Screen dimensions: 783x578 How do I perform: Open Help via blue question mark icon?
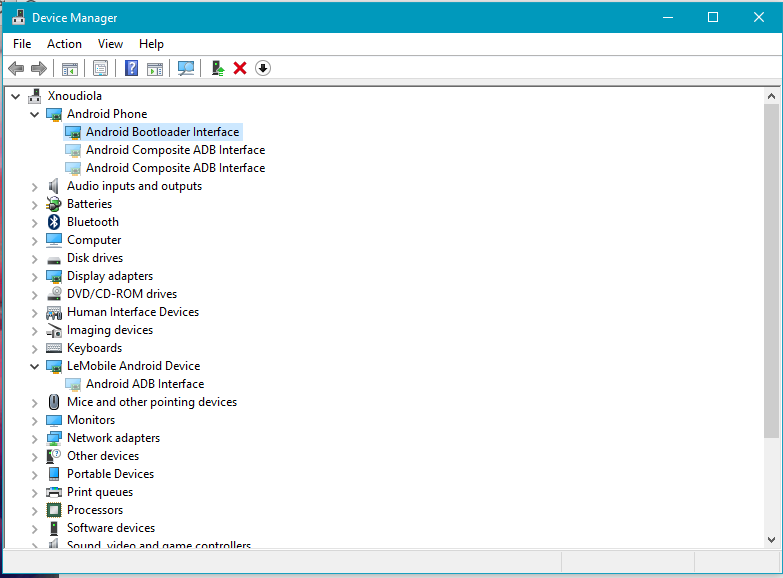(x=131, y=68)
